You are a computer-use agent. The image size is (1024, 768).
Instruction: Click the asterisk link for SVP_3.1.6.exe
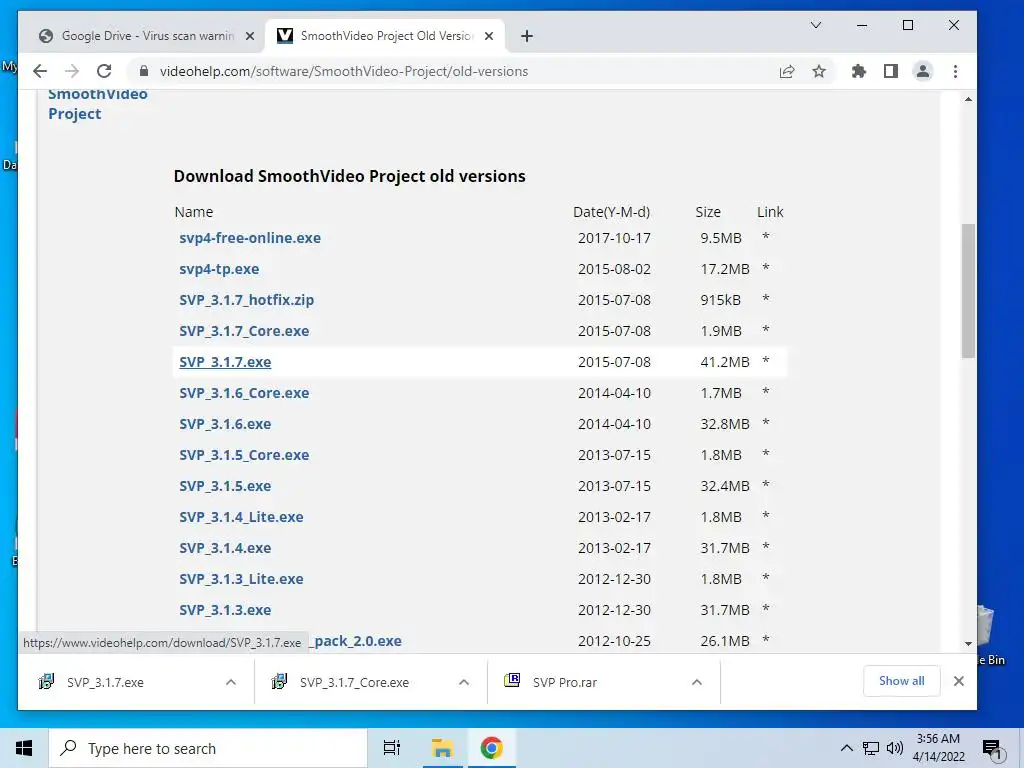[x=766, y=423]
